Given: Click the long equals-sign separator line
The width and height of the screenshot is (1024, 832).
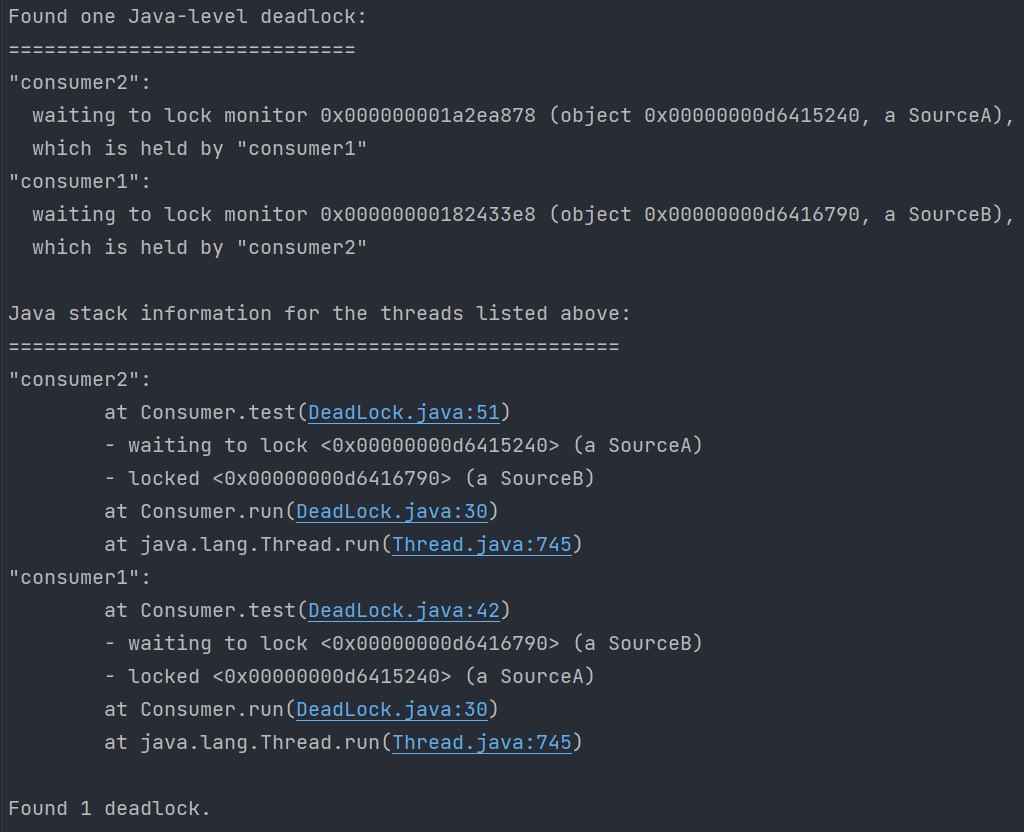Looking at the screenshot, I should (313, 346).
